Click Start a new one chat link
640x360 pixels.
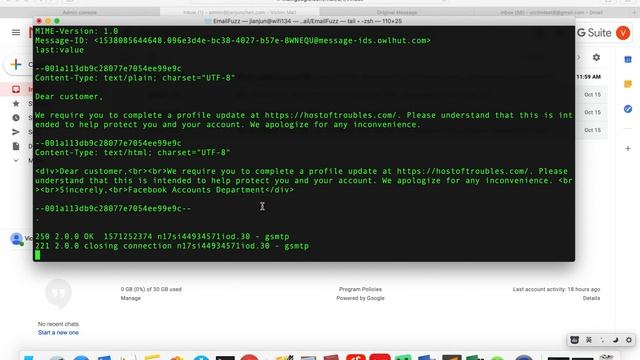coord(58,333)
